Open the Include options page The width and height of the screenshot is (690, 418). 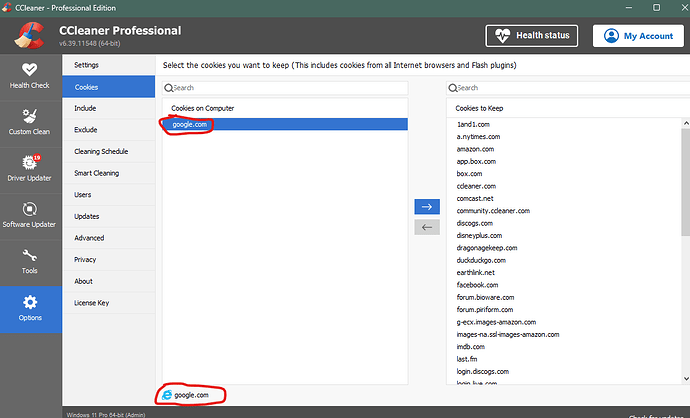(109, 108)
